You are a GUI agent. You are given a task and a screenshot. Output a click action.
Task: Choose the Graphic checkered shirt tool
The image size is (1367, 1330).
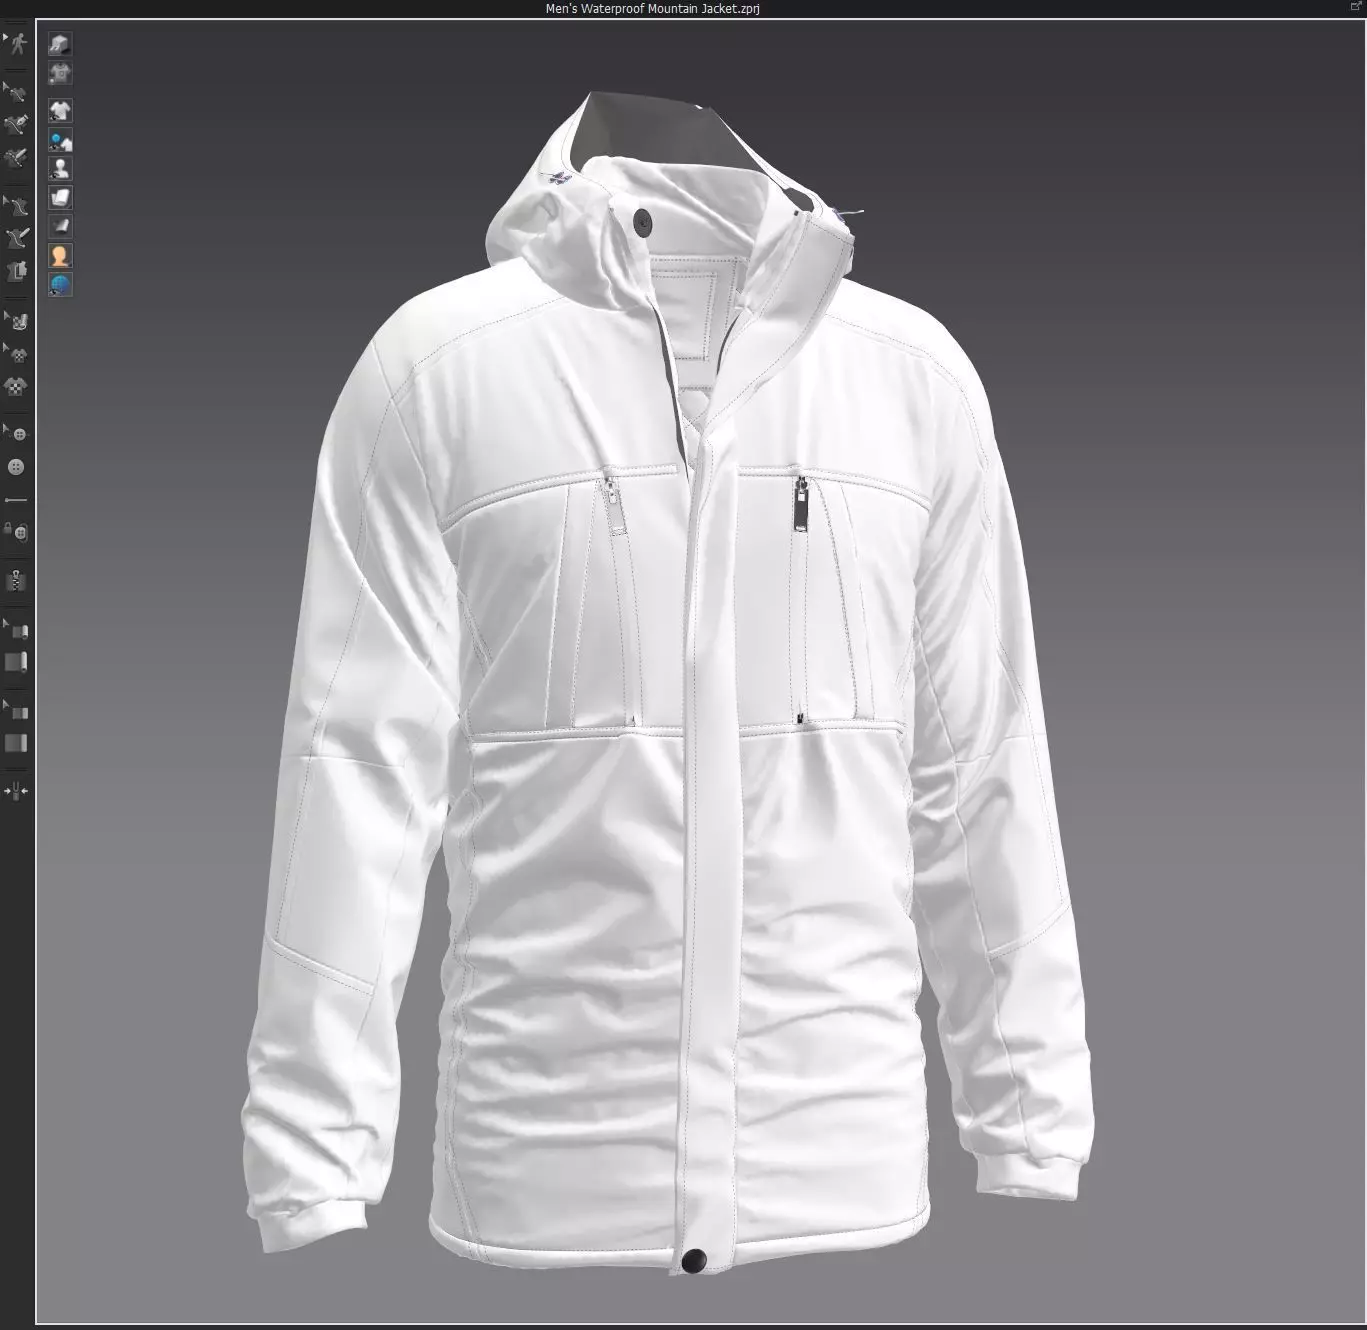[16, 386]
